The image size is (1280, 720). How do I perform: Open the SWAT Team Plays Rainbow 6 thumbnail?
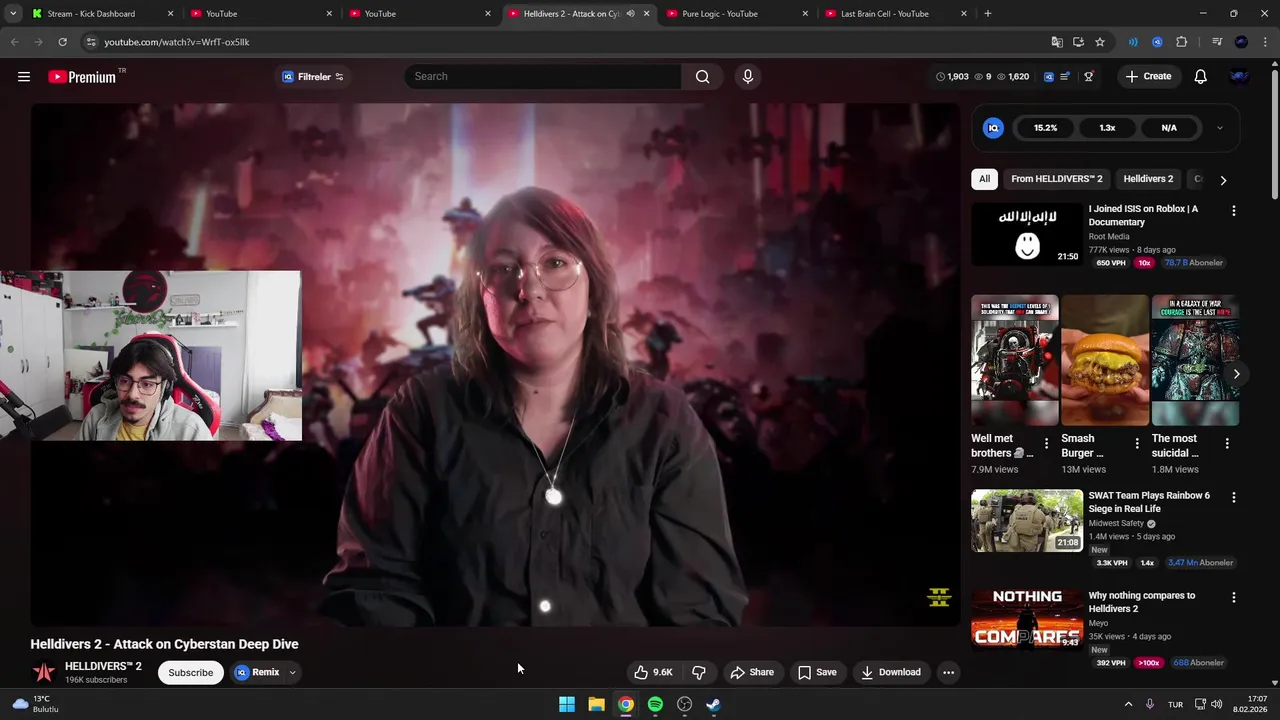point(1026,520)
